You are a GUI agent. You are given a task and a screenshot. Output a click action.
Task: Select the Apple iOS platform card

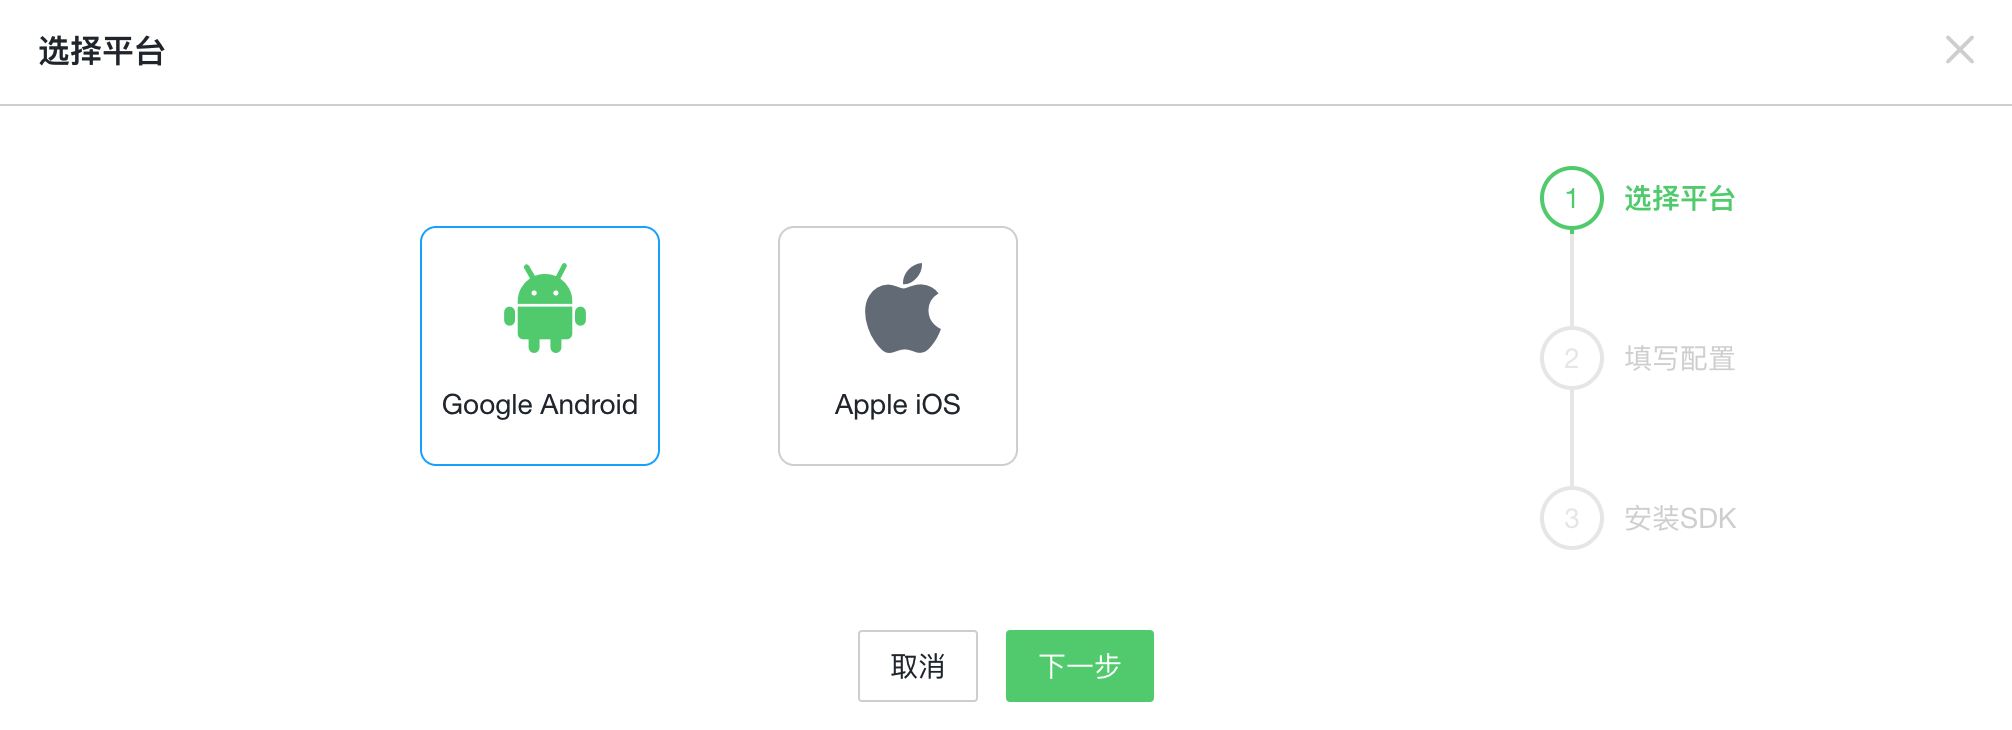(897, 345)
